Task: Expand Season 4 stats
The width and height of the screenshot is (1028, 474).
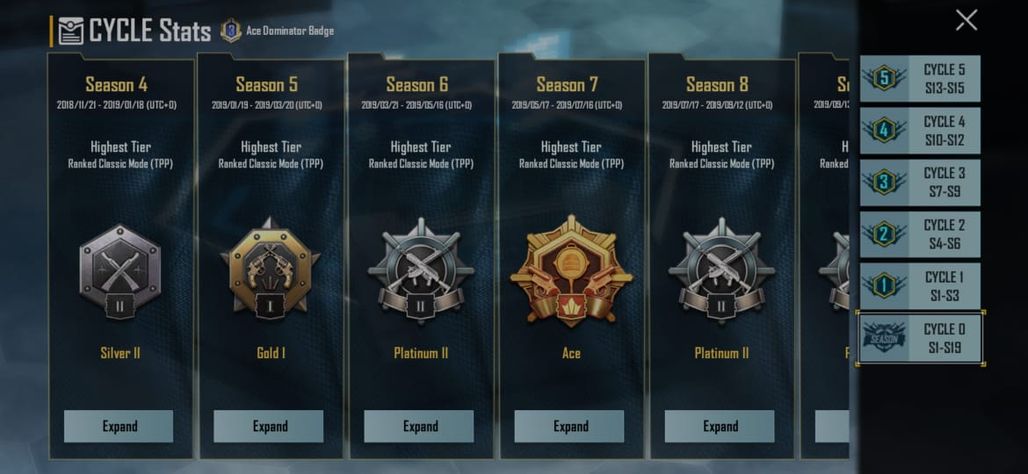Action: tap(119, 426)
